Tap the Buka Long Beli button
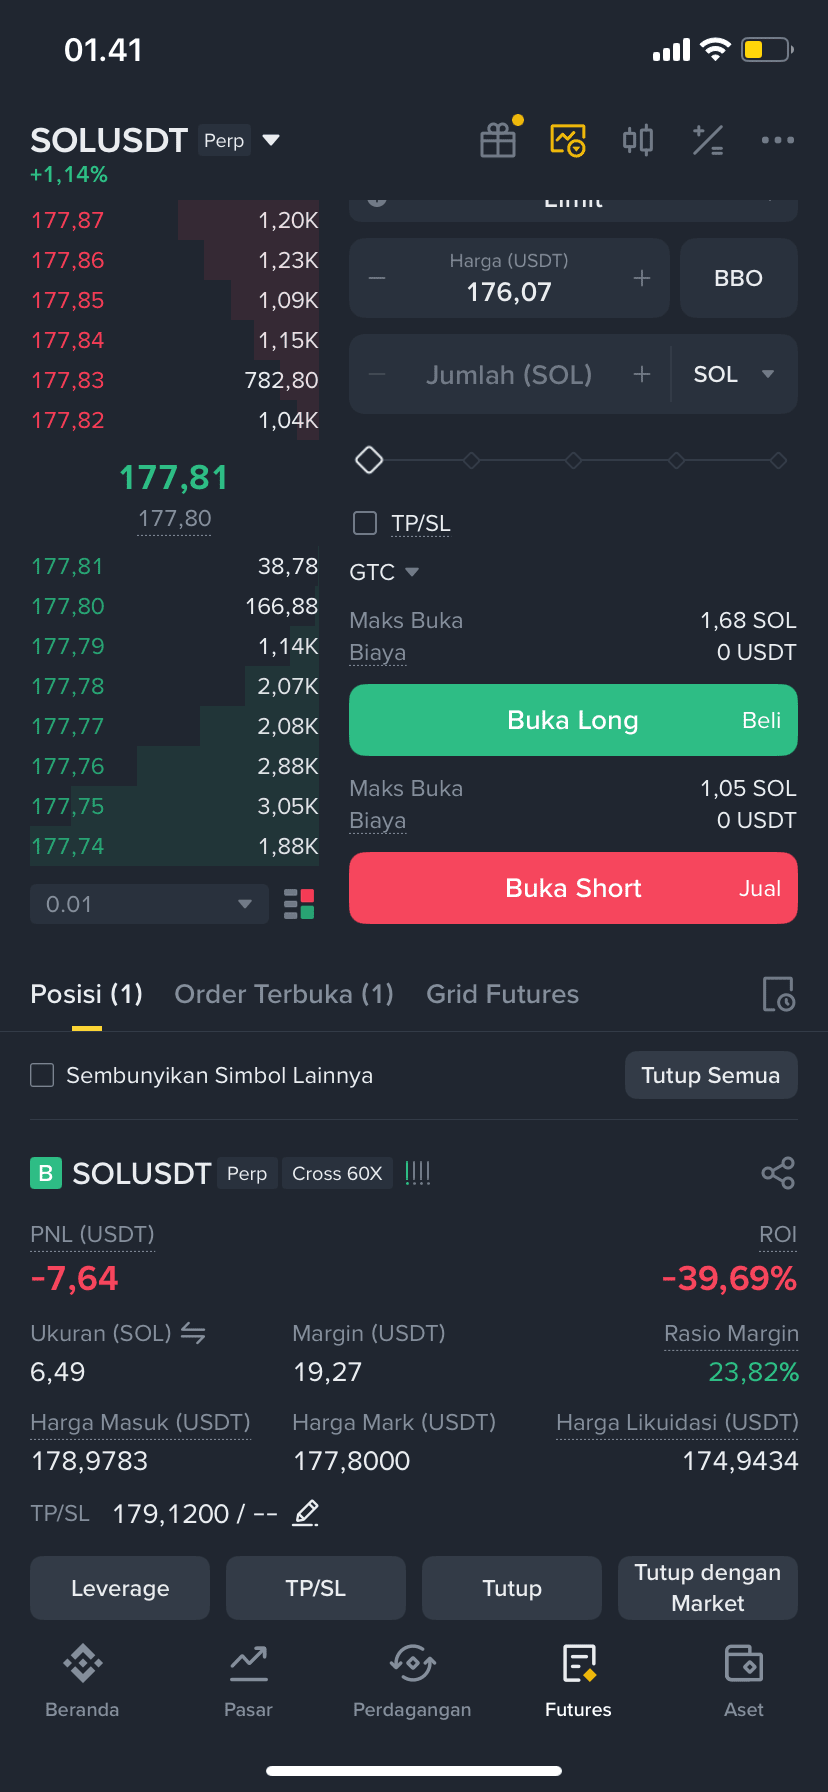The width and height of the screenshot is (828, 1792). pyautogui.click(x=573, y=720)
